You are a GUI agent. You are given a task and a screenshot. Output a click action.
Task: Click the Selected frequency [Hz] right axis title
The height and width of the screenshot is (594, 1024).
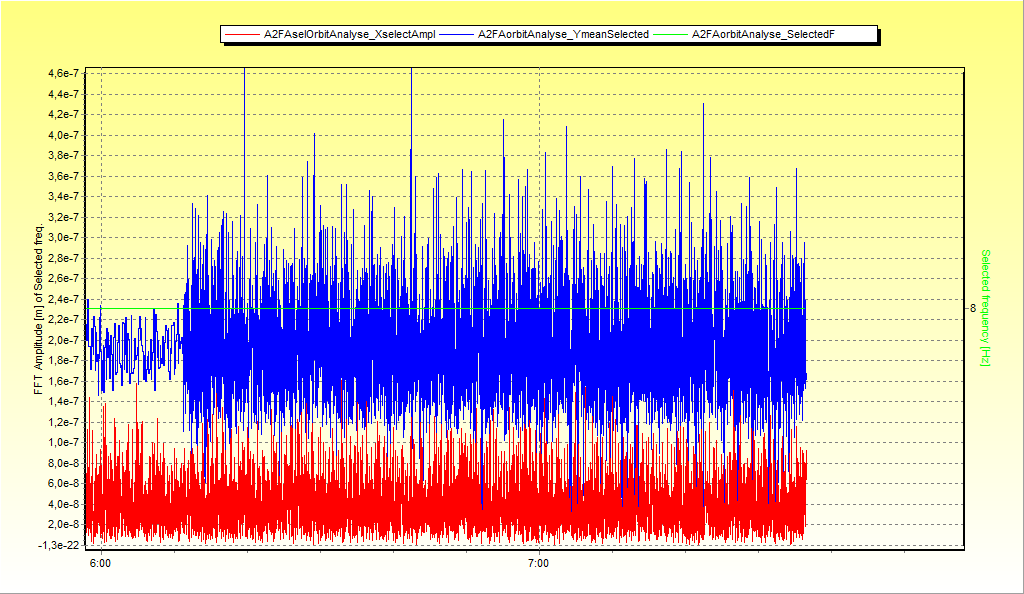click(x=986, y=307)
